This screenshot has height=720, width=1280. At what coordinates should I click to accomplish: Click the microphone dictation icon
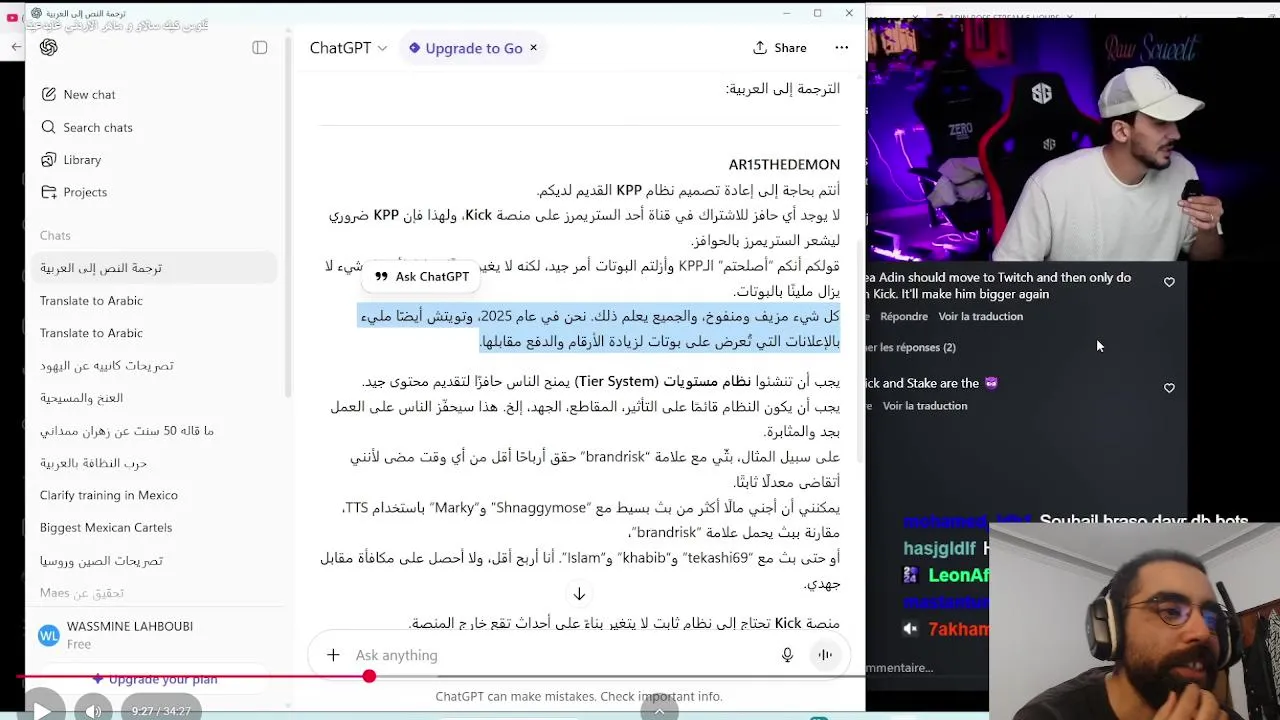(x=787, y=655)
